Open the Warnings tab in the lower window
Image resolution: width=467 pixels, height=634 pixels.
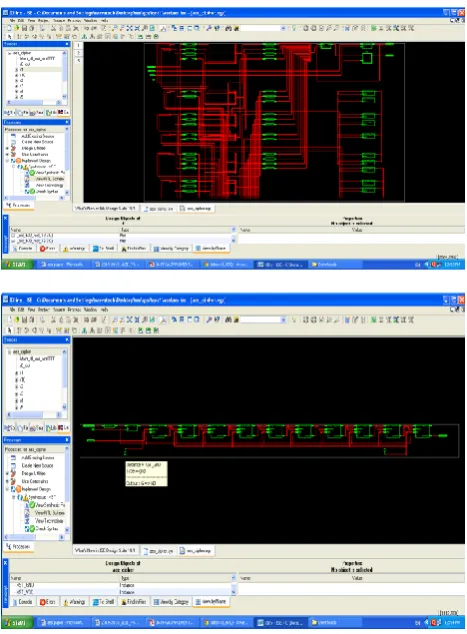(74, 602)
